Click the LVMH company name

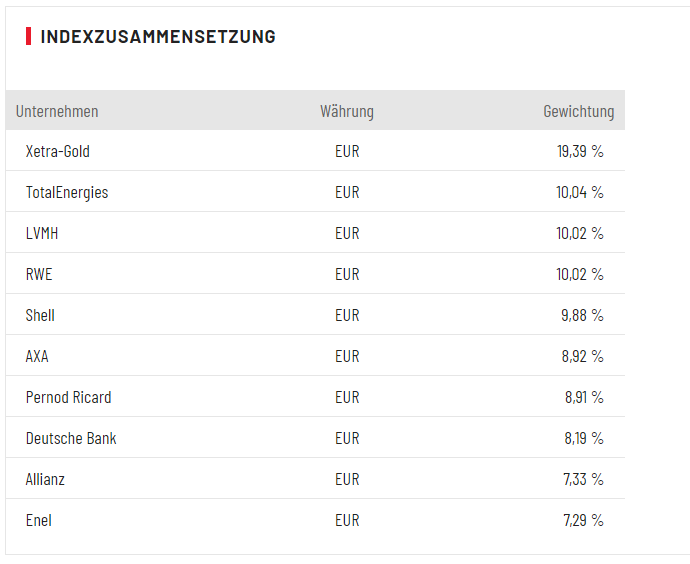(x=43, y=234)
